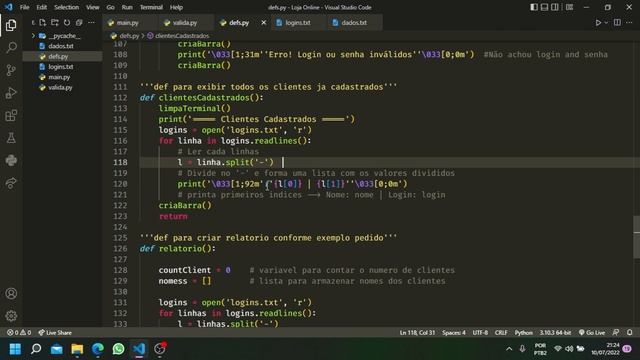Open the Live Share view icon
The image size is (640, 360).
[x=11, y=183]
